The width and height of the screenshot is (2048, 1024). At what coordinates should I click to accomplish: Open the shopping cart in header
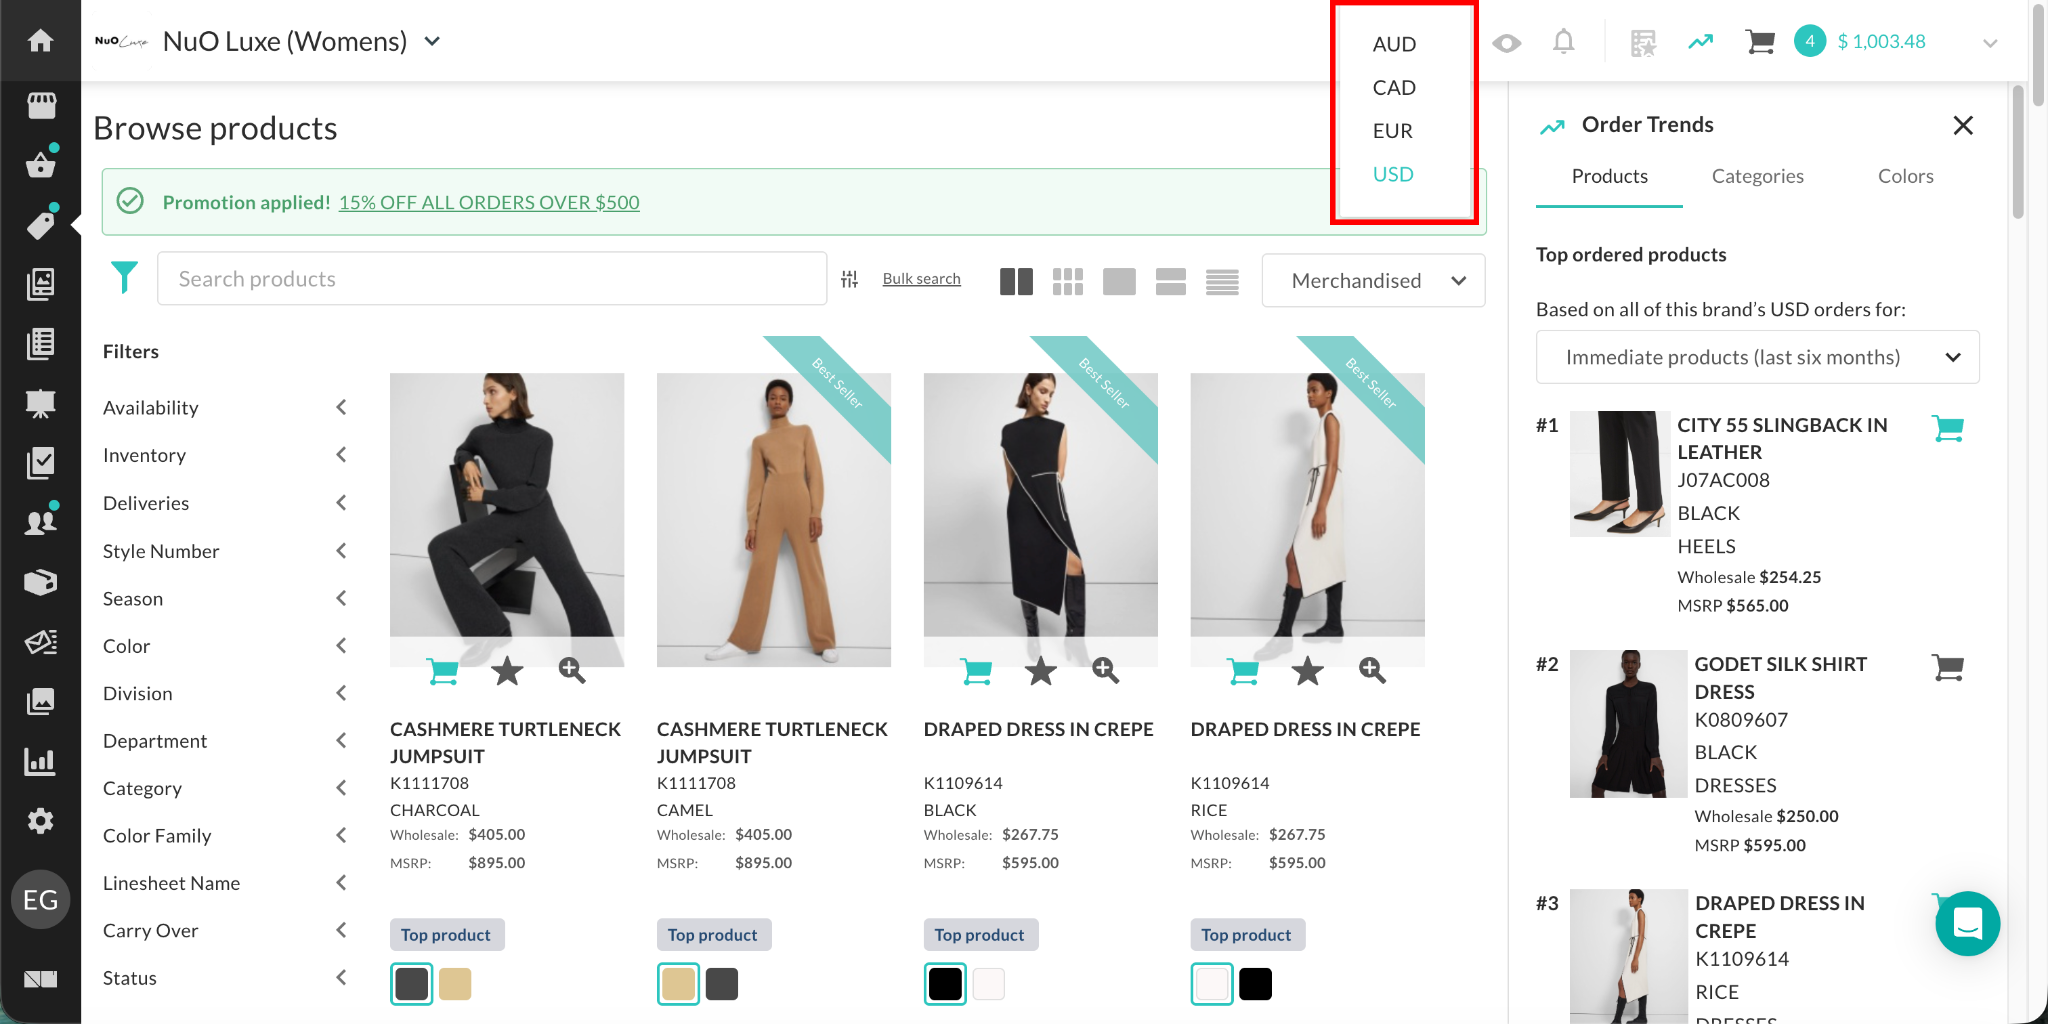click(1760, 42)
